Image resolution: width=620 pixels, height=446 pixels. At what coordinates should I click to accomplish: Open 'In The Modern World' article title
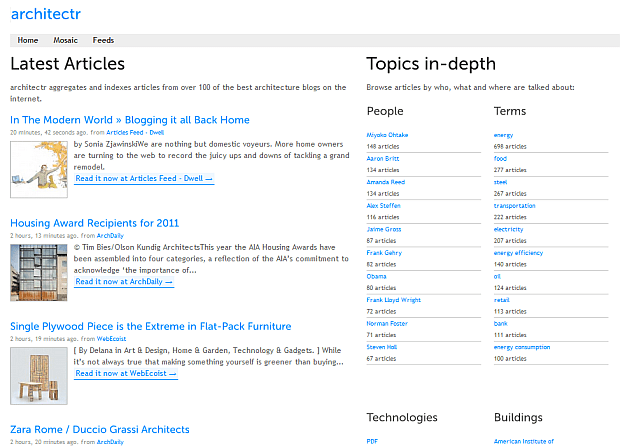130,120
